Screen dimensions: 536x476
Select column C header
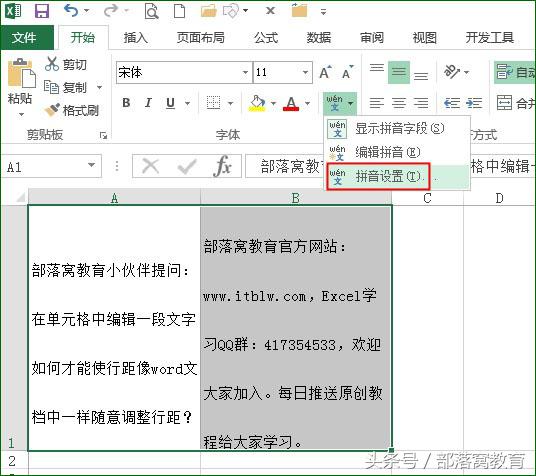pyautogui.click(x=428, y=198)
